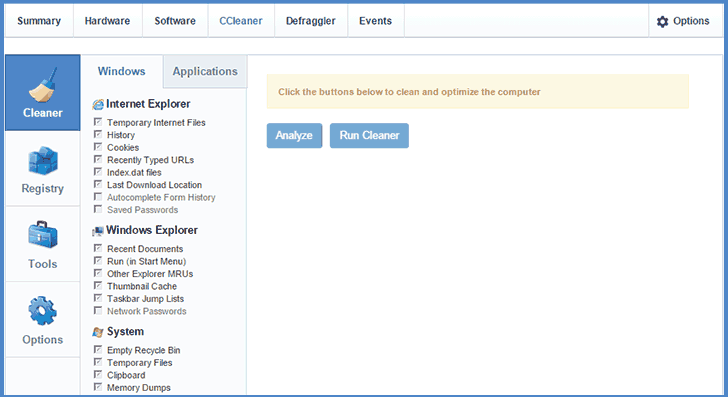The image size is (728, 397).
Task: Click the Analyze button
Action: point(294,136)
